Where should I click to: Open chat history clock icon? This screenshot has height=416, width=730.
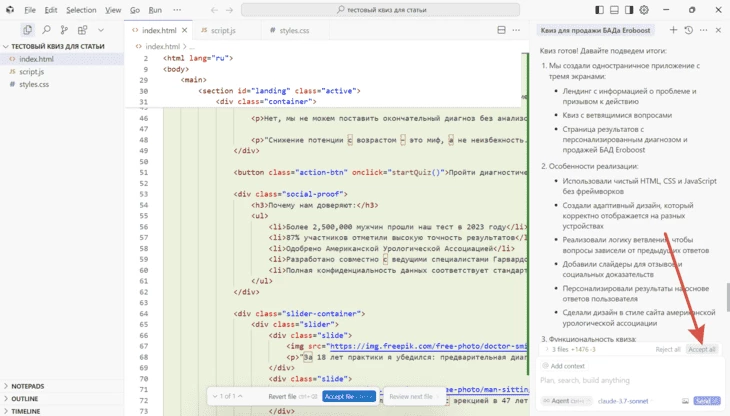[x=689, y=30]
